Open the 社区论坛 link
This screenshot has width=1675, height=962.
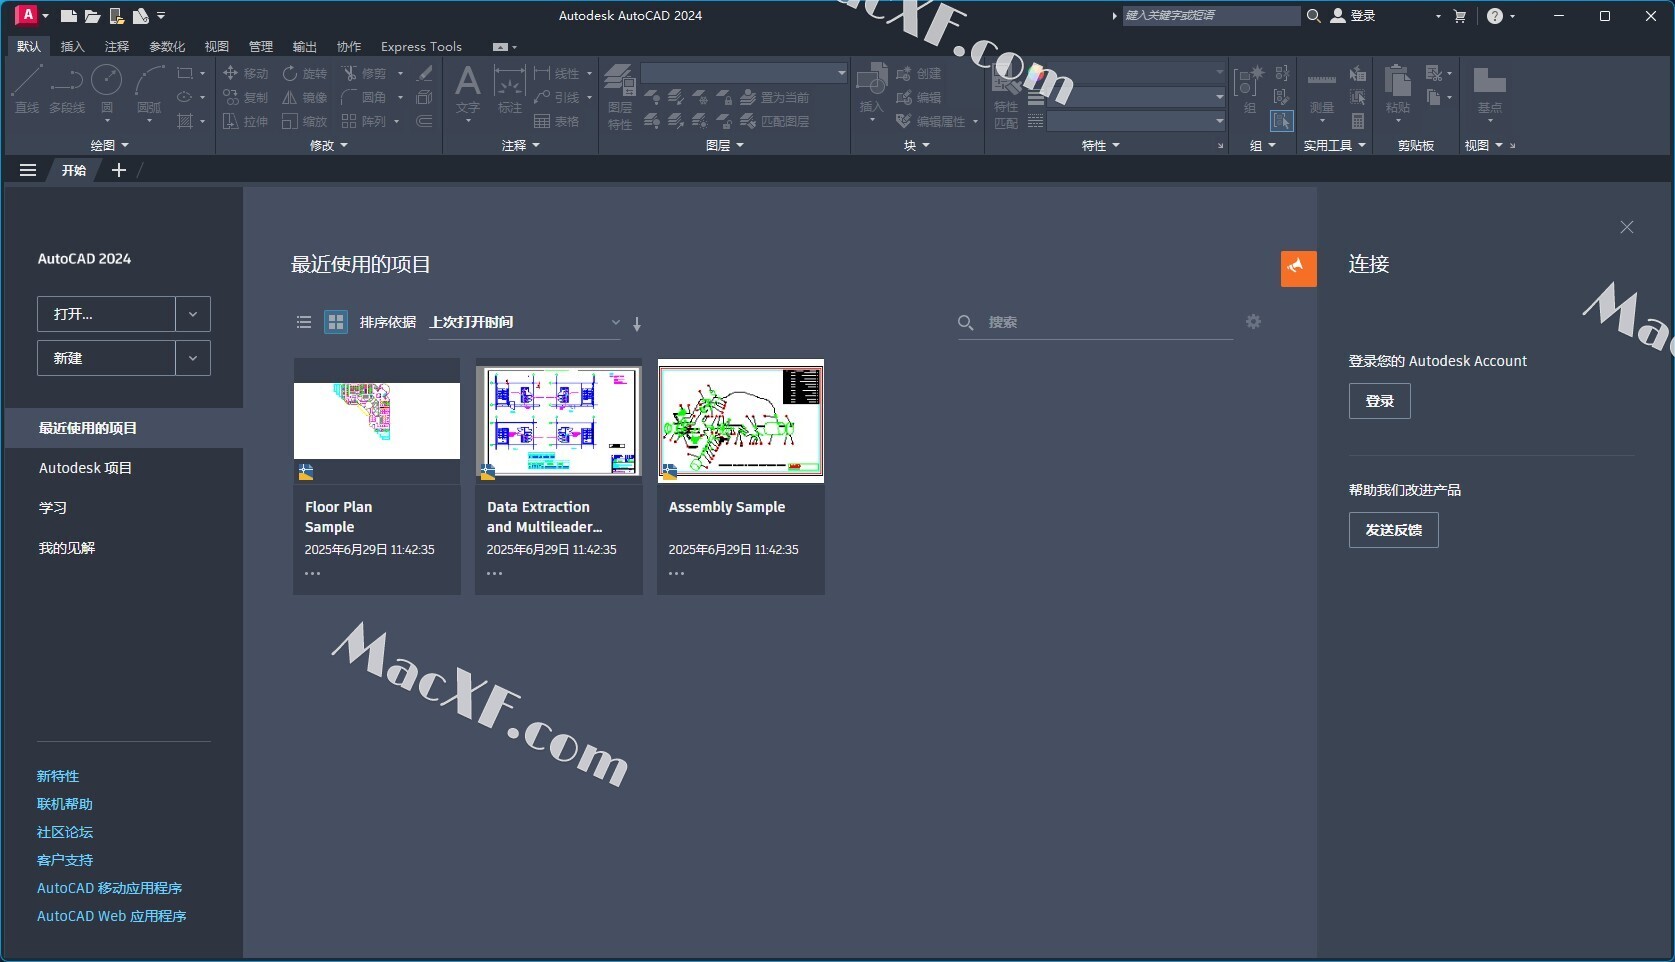[x=65, y=832]
